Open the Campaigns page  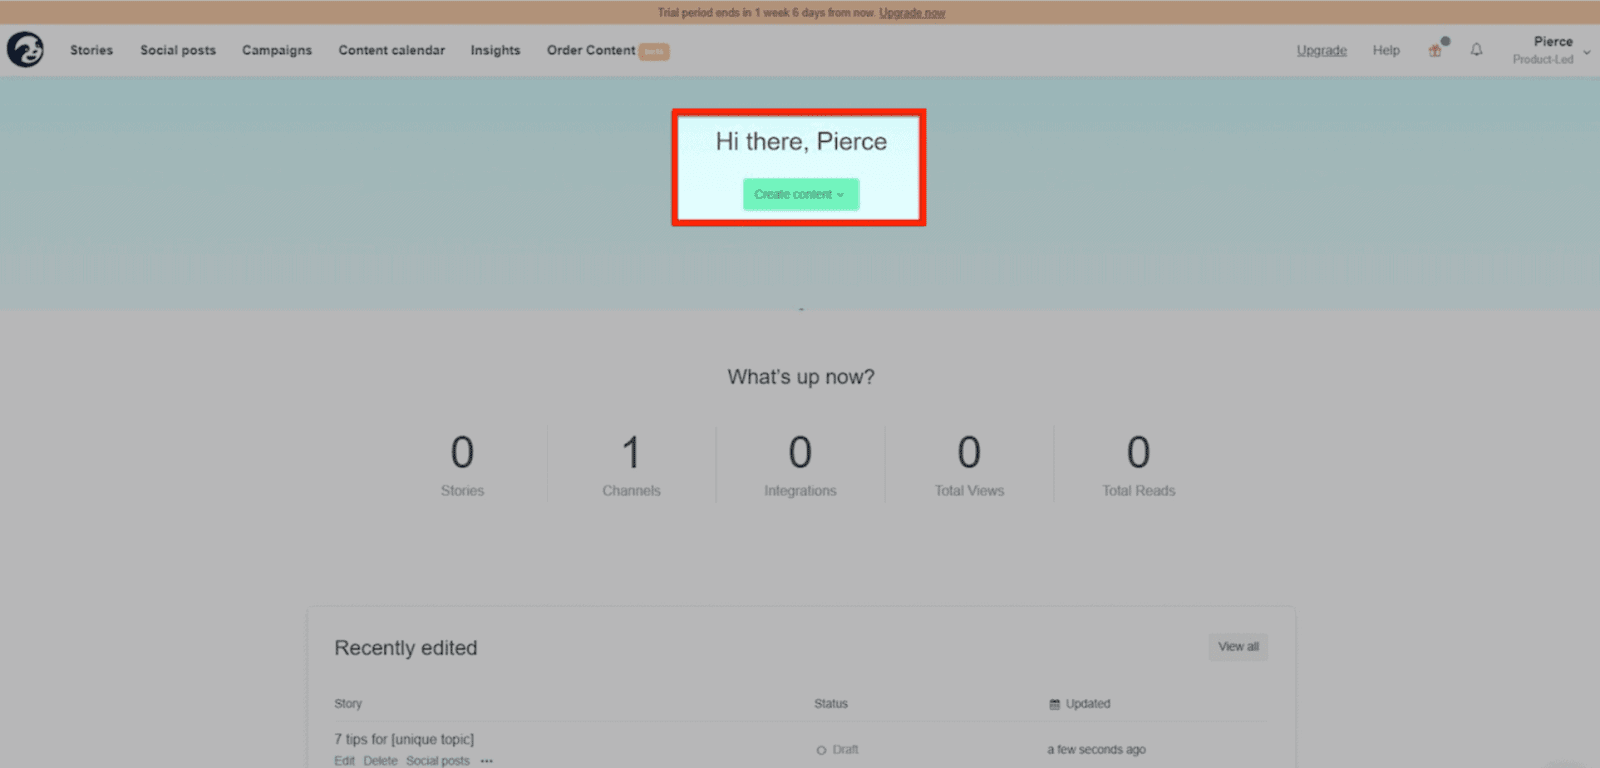277,50
